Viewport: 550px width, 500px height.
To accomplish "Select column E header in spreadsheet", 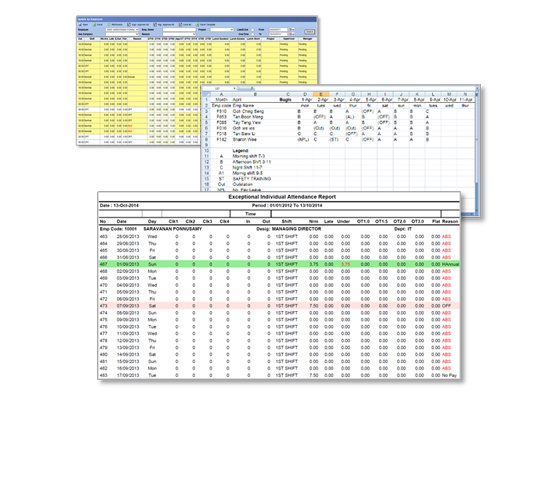I will [x=321, y=94].
